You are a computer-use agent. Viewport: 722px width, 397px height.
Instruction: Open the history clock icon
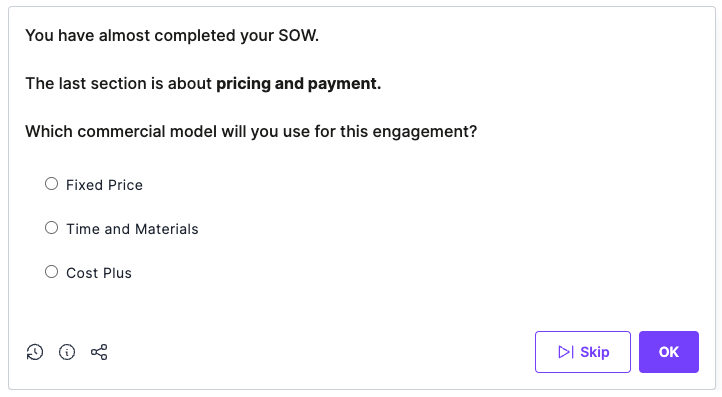point(35,352)
